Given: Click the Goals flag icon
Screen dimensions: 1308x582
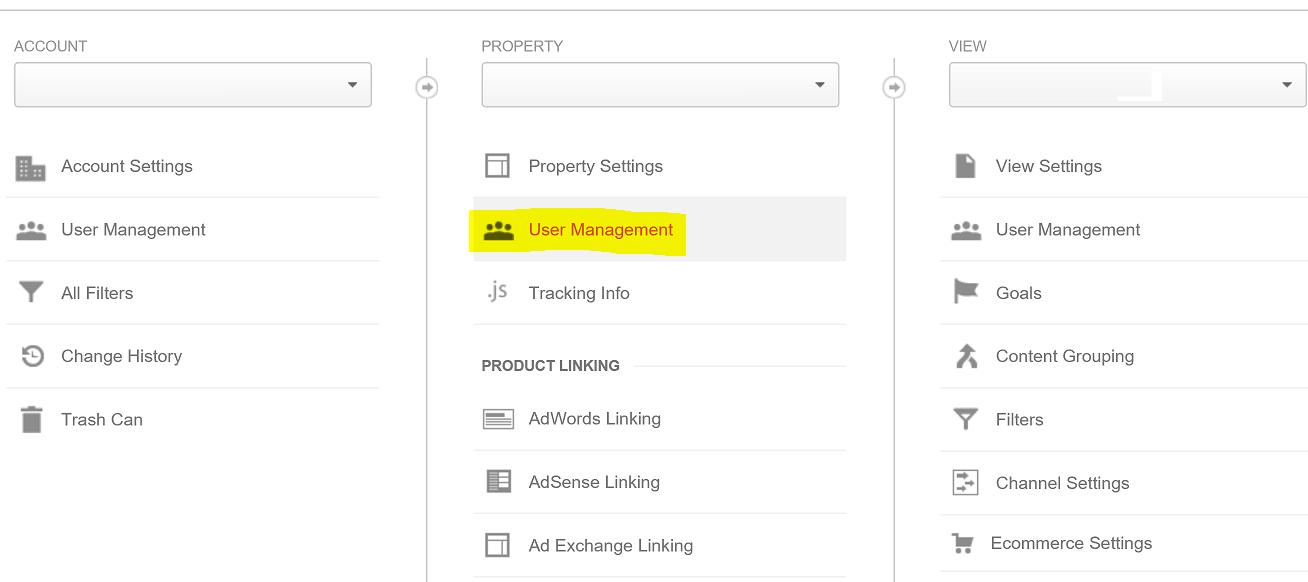Looking at the screenshot, I should click(965, 292).
